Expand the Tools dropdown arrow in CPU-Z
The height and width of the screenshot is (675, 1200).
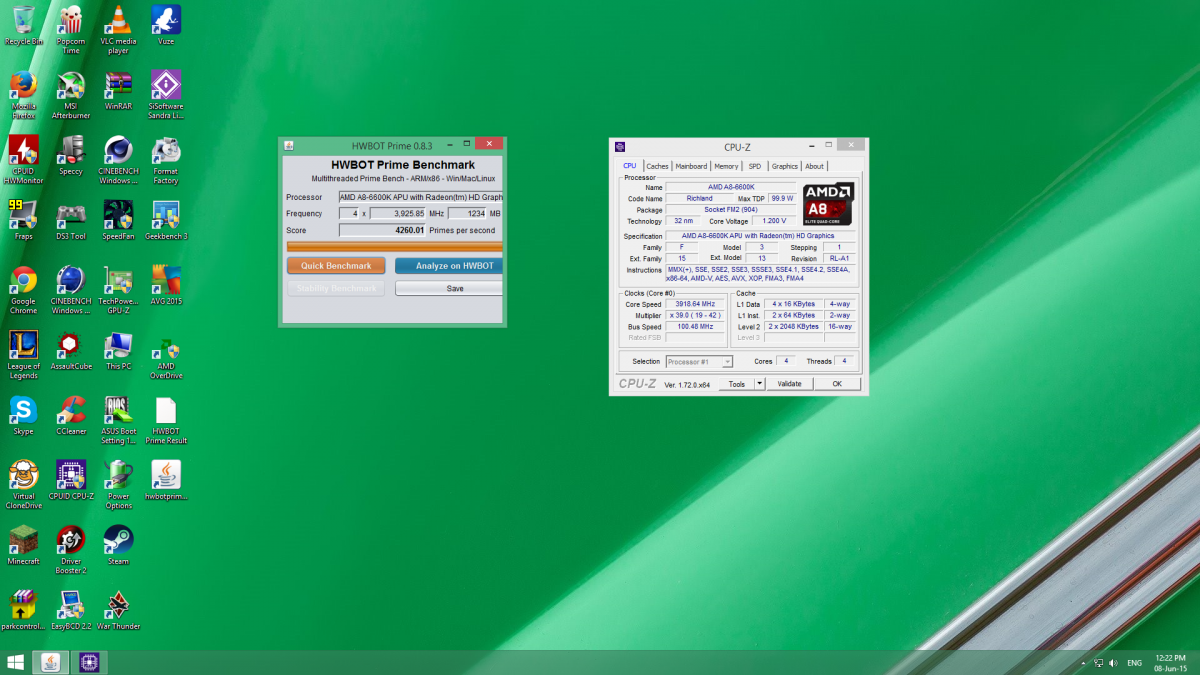click(759, 384)
